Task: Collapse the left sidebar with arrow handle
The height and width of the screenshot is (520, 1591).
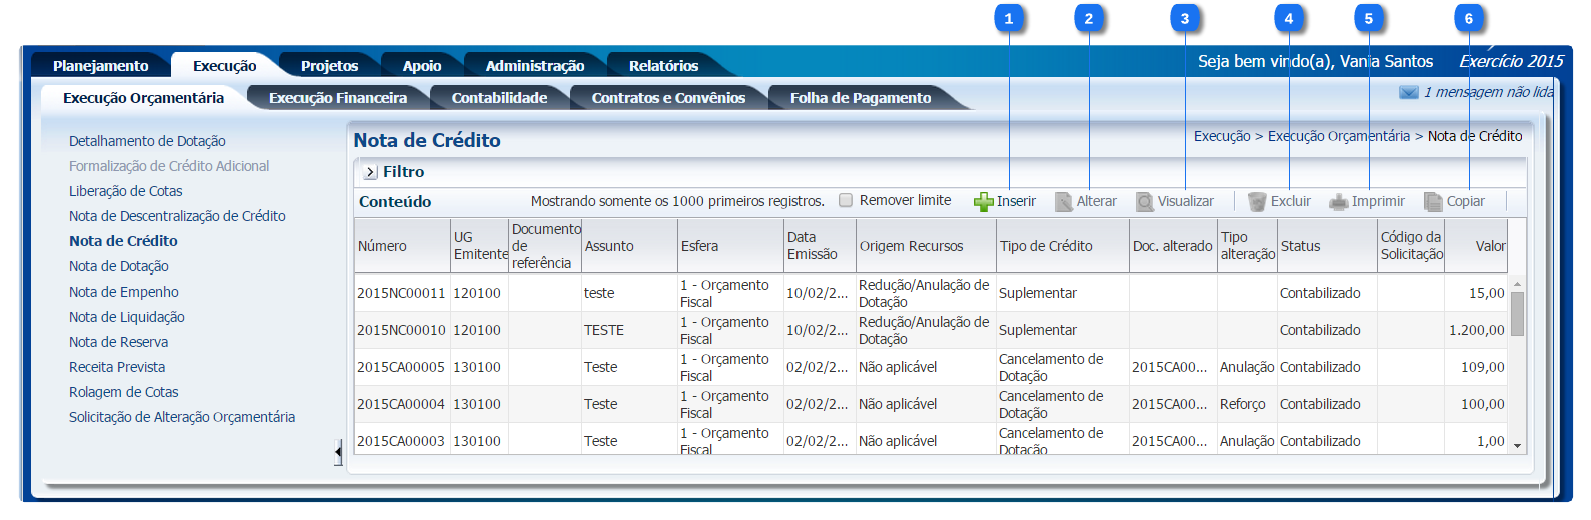Action: pos(338,453)
